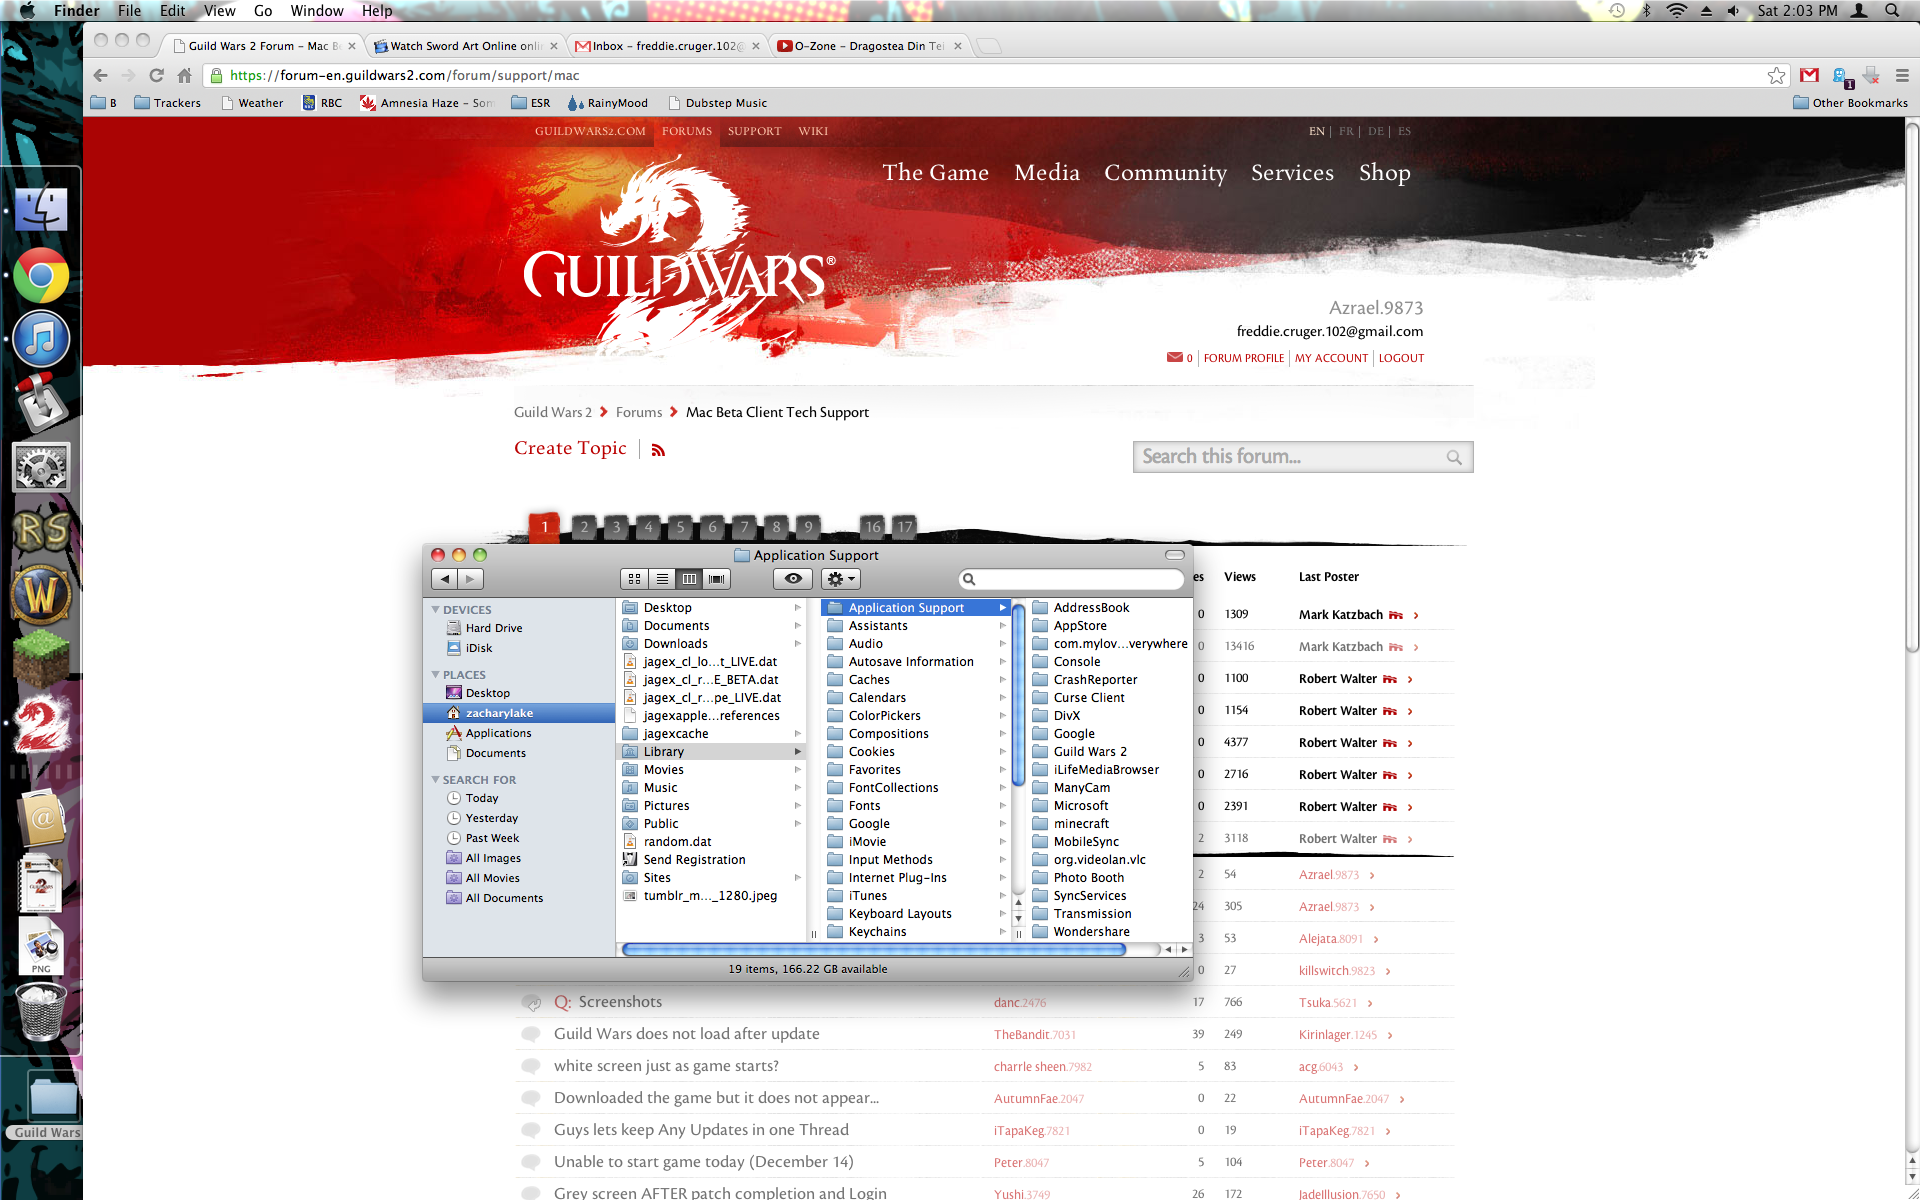Image resolution: width=1920 pixels, height=1200 pixels.
Task: Go to Chrome home page
Action: click(184, 75)
